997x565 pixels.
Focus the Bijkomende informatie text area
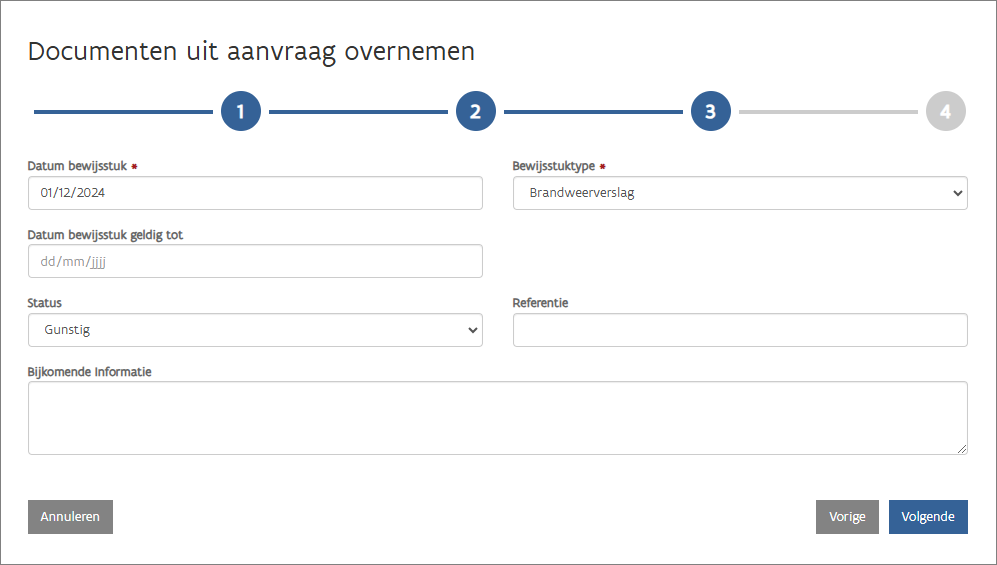point(497,418)
